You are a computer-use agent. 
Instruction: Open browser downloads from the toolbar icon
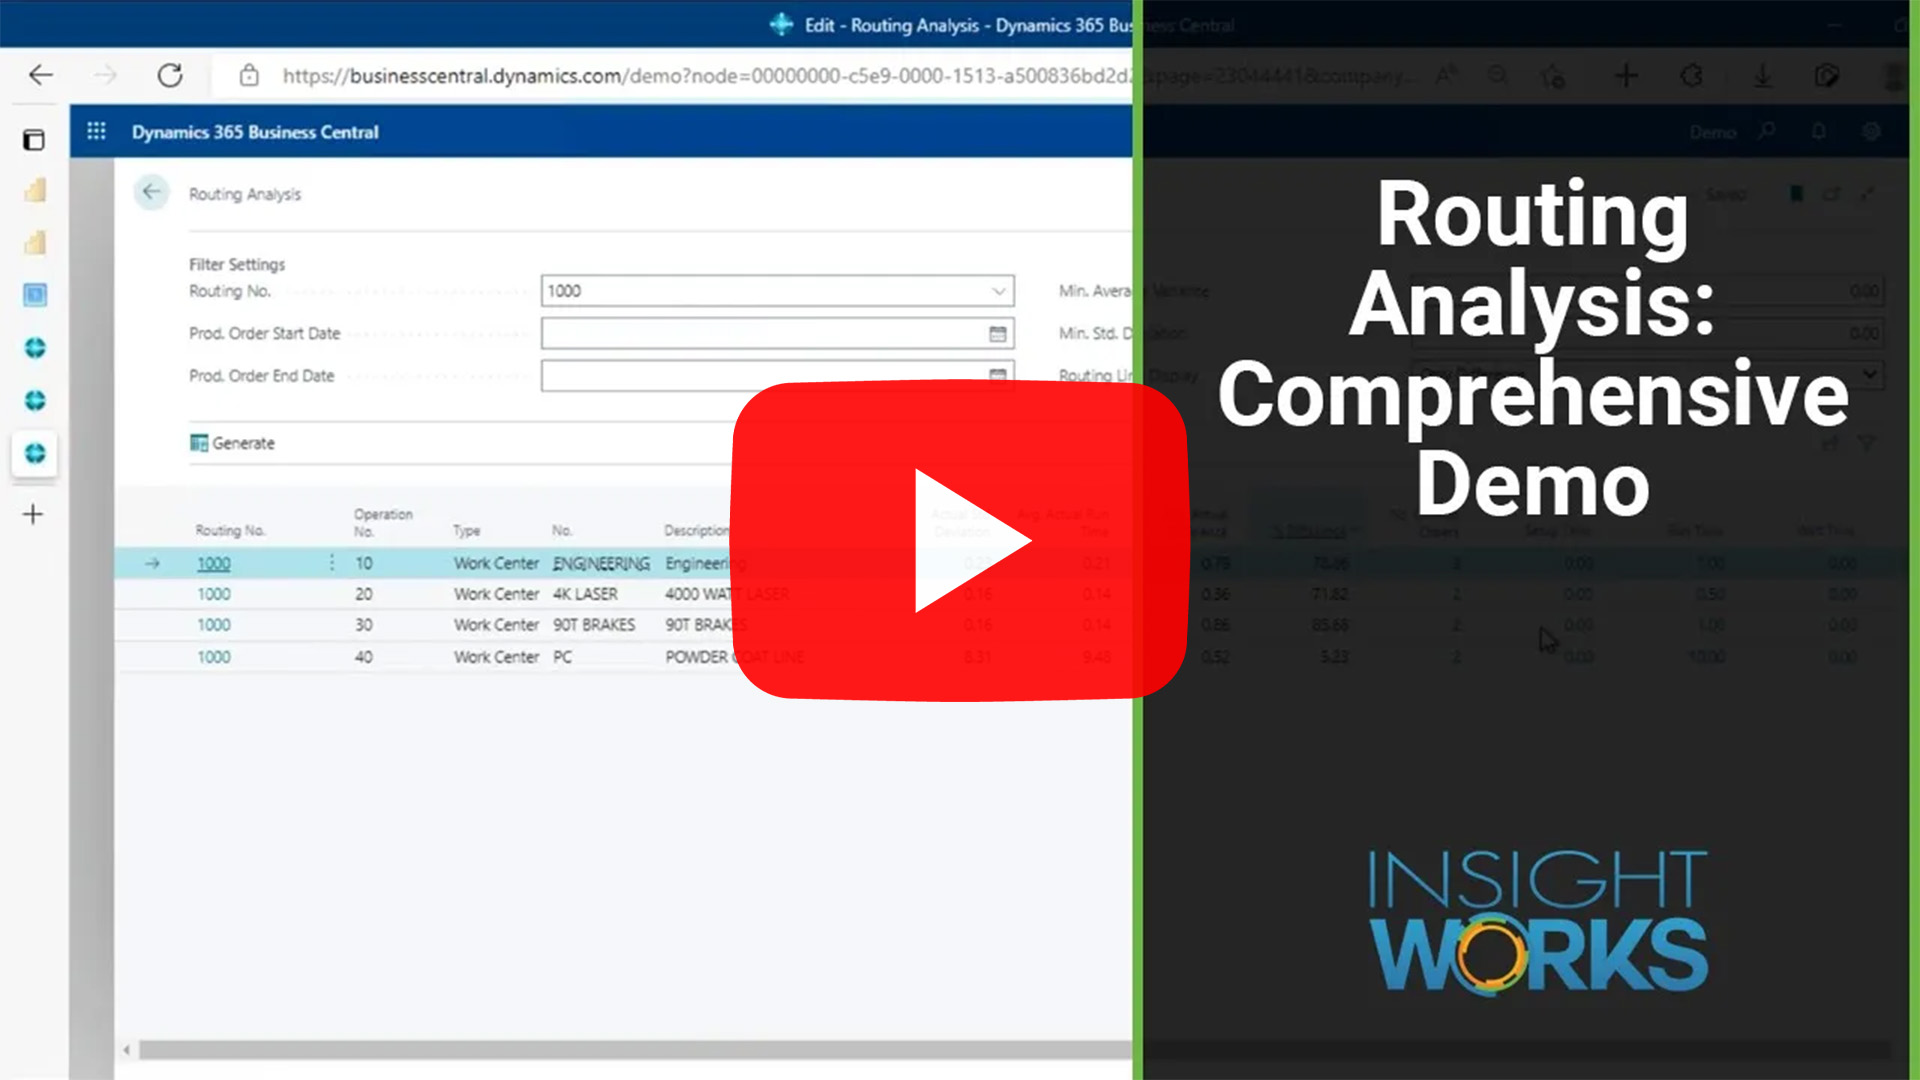pyautogui.click(x=1762, y=75)
